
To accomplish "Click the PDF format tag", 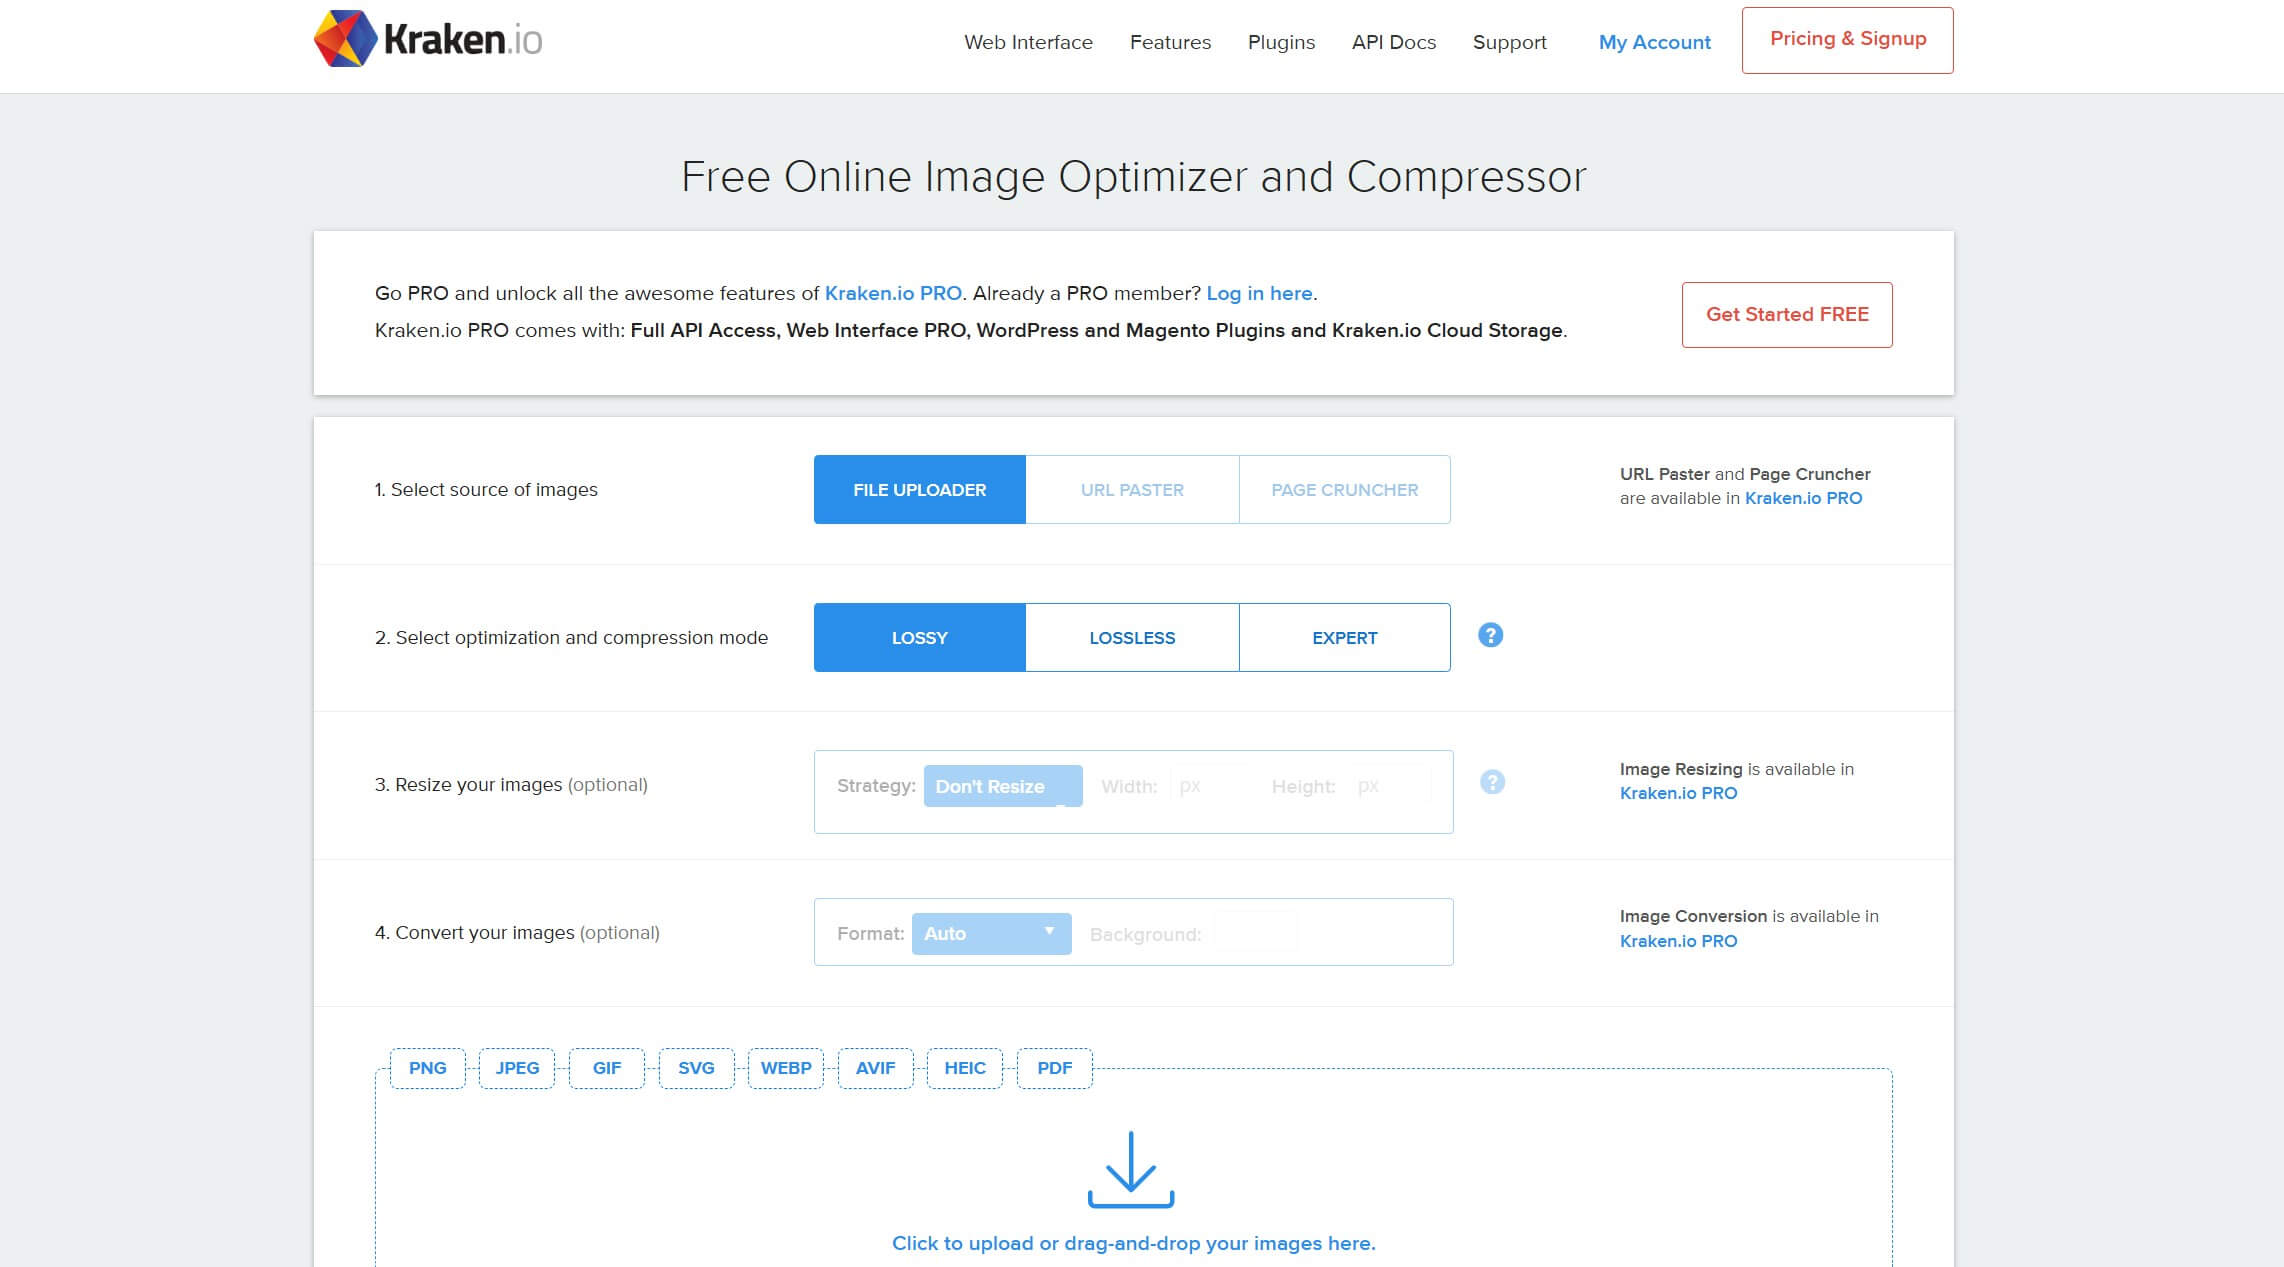I will click(1055, 1068).
